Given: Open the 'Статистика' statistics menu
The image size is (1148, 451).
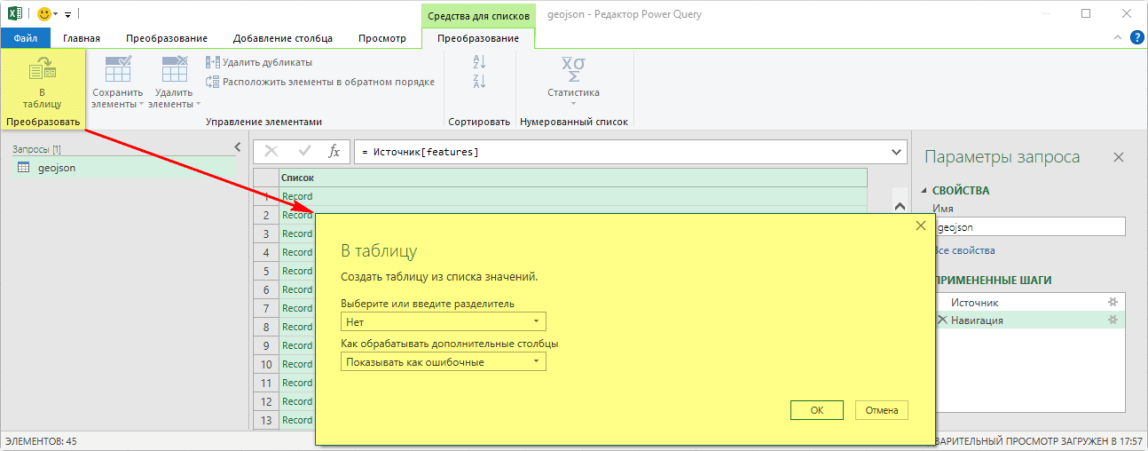Looking at the screenshot, I should [573, 80].
